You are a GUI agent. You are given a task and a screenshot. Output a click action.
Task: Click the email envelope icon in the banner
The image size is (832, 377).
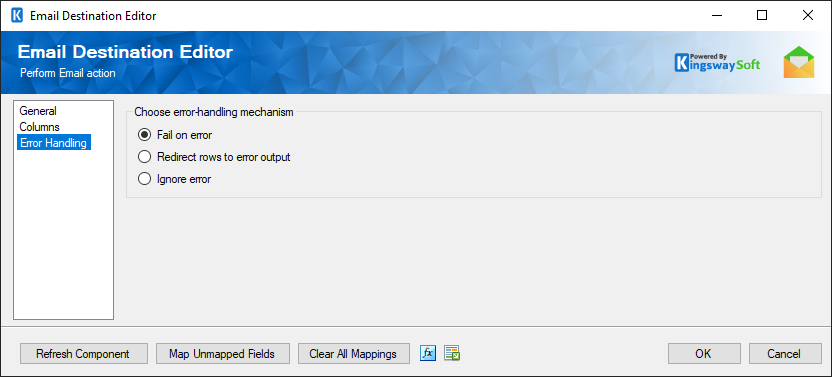[799, 62]
